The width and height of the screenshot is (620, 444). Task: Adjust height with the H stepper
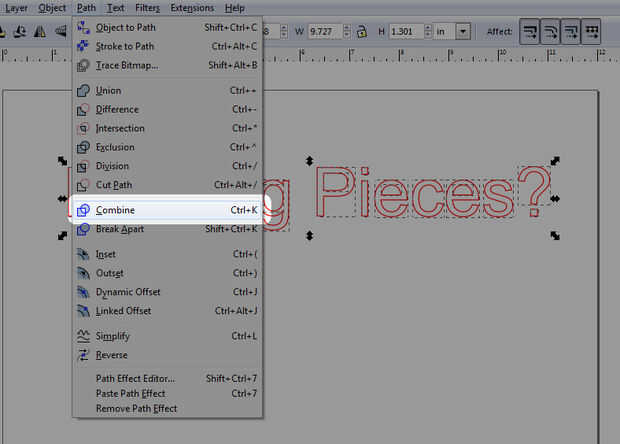point(428,31)
